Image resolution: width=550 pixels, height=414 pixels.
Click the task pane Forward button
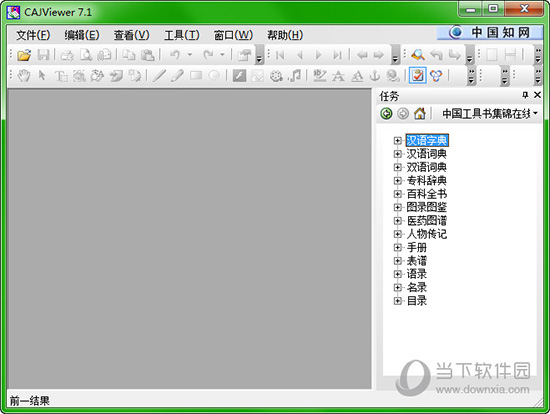(x=403, y=114)
